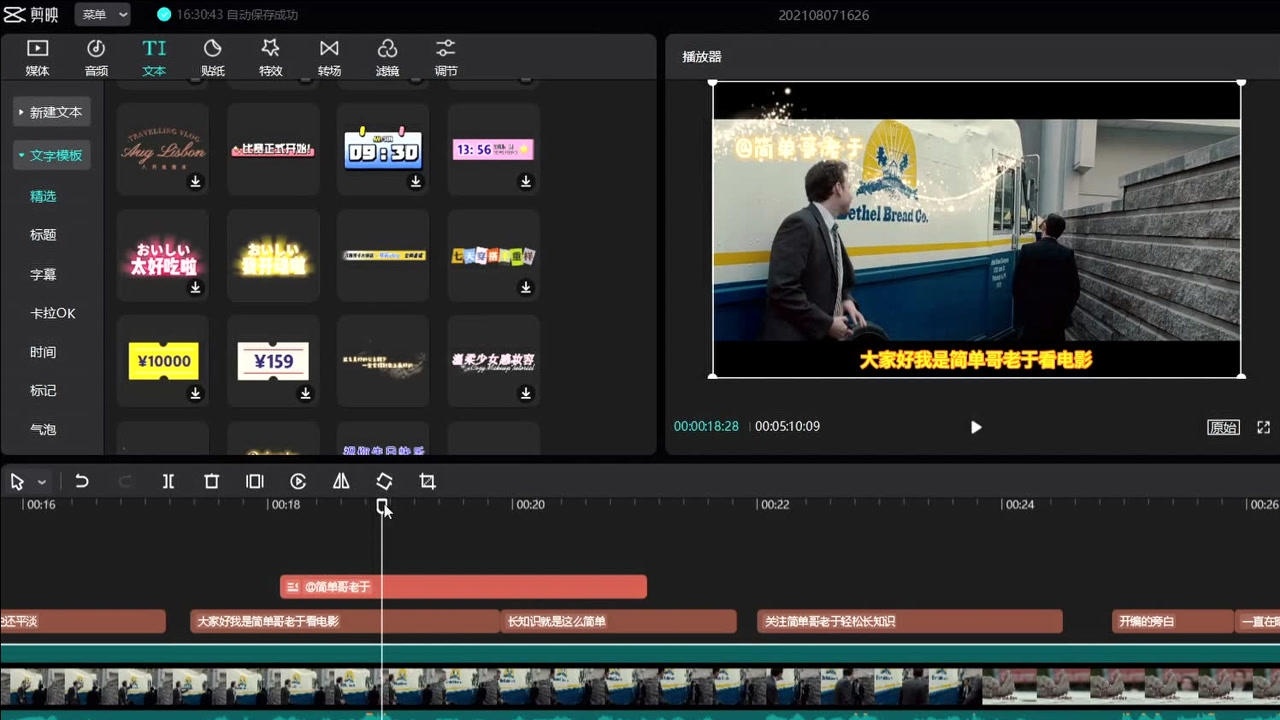This screenshot has height=720, width=1280.
Task: Click the top-right resize handle in the player
Action: 1241,83
